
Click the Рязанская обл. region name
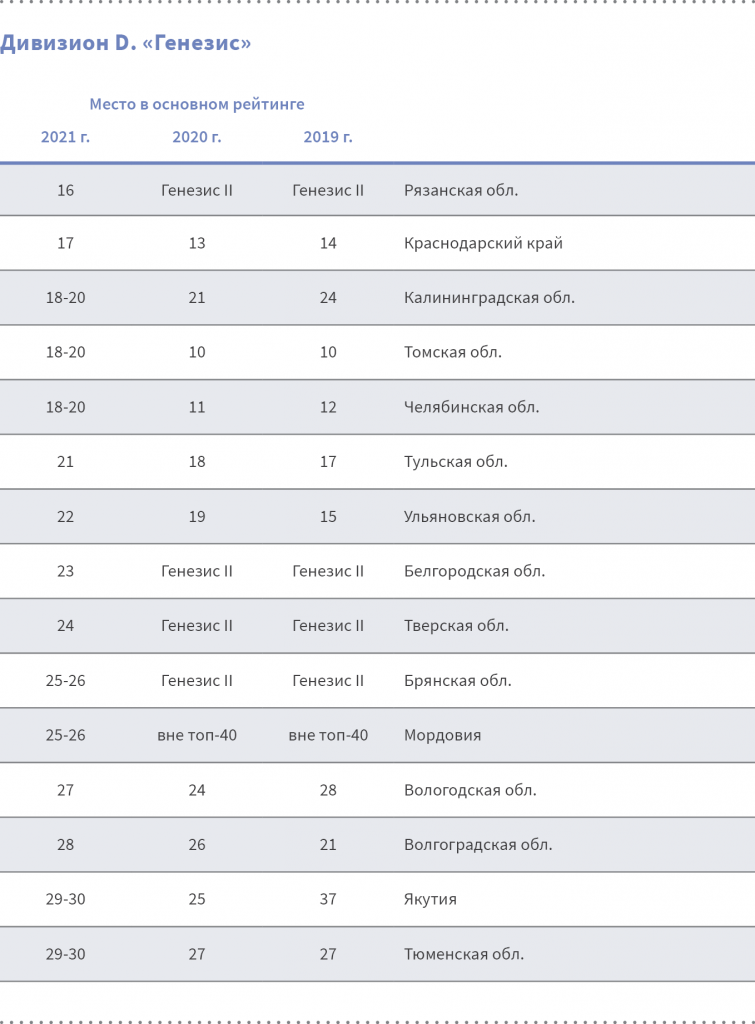(x=461, y=190)
